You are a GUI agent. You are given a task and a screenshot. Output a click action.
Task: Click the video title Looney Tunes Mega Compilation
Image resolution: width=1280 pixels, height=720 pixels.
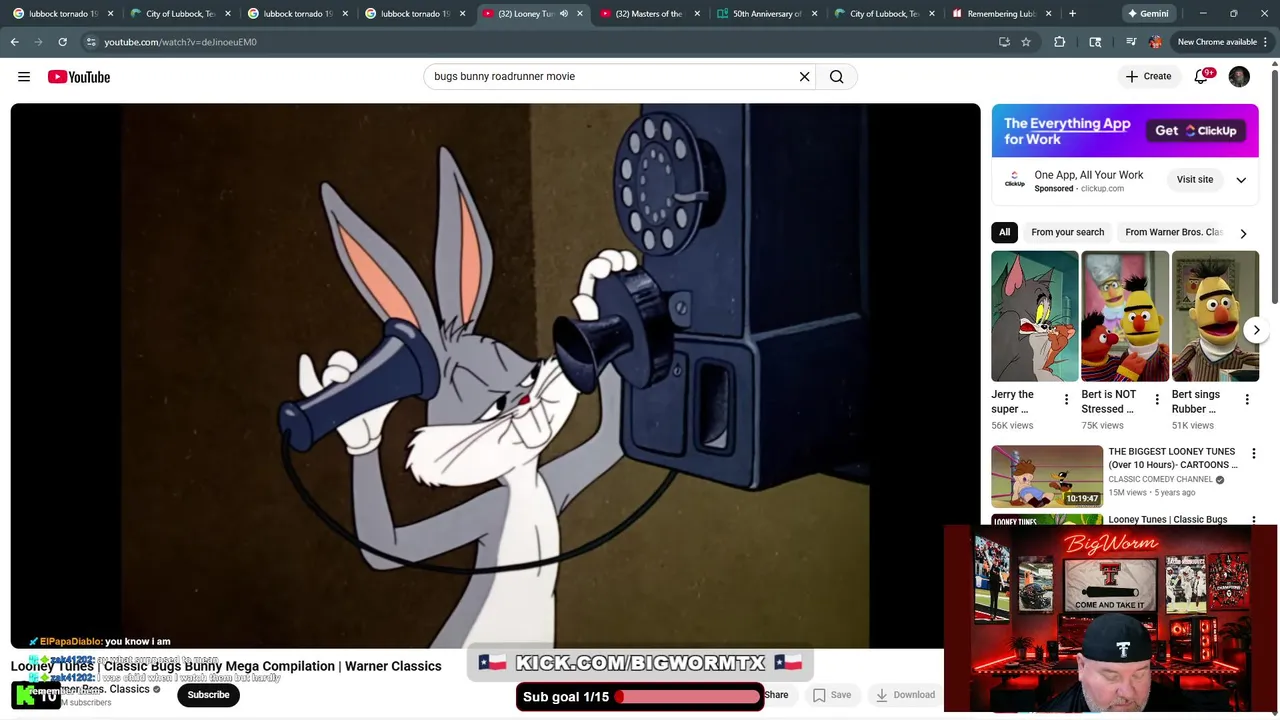226,666
